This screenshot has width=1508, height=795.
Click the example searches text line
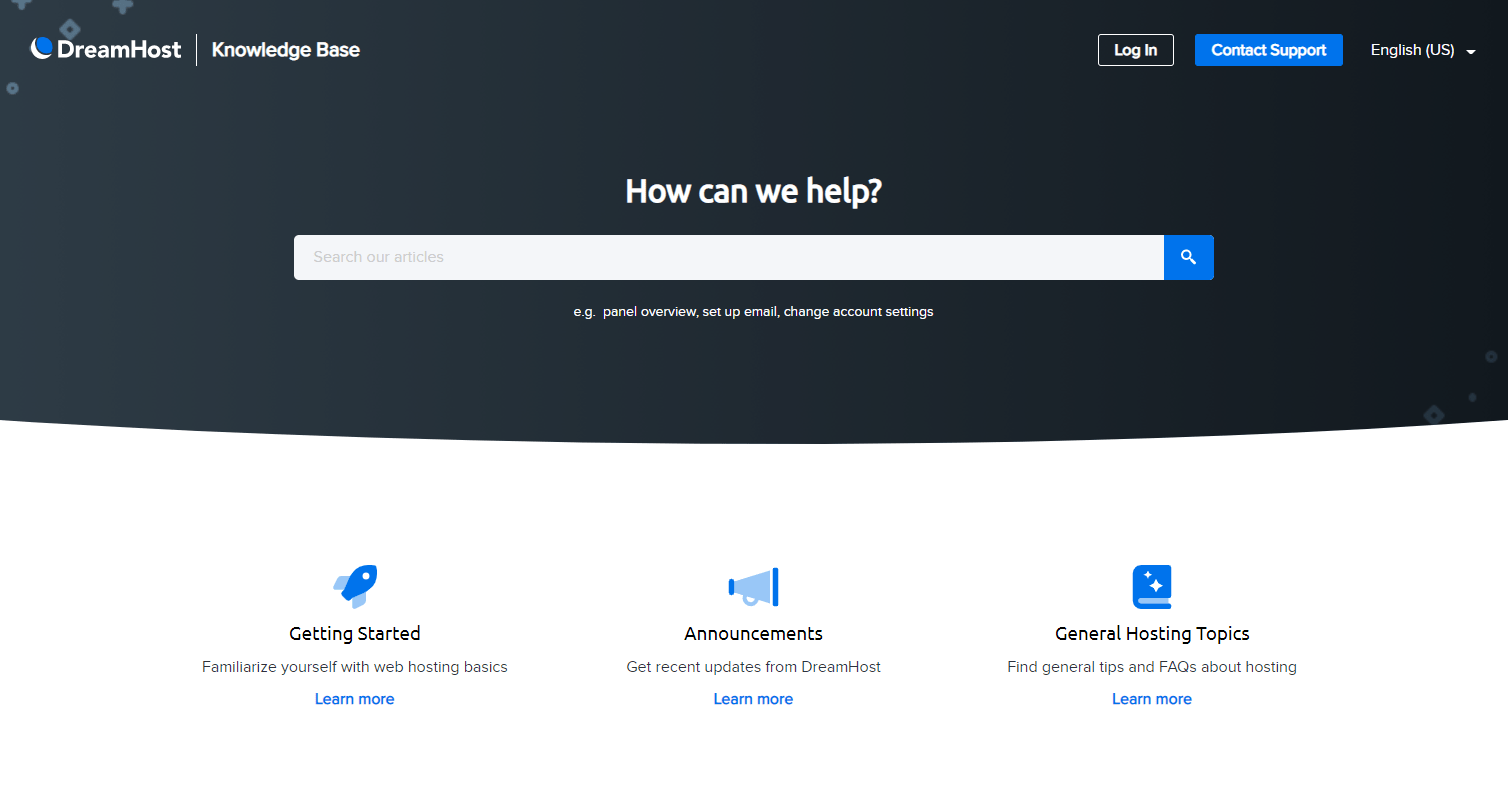coord(753,312)
